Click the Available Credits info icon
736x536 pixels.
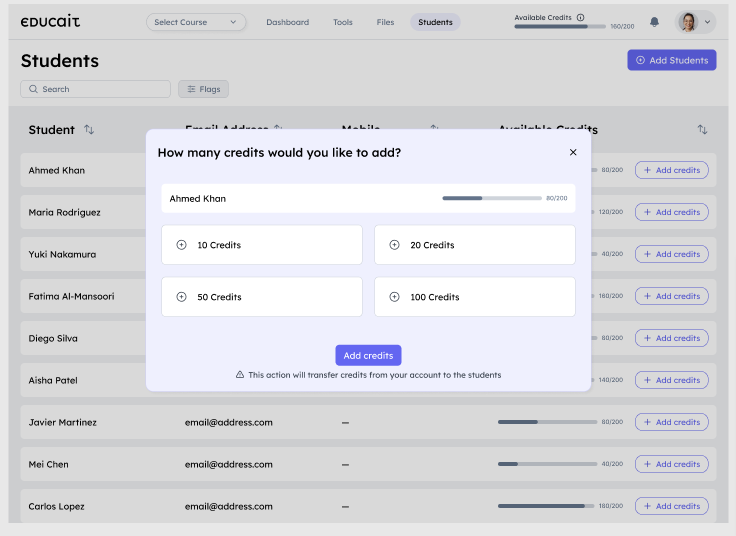581,17
